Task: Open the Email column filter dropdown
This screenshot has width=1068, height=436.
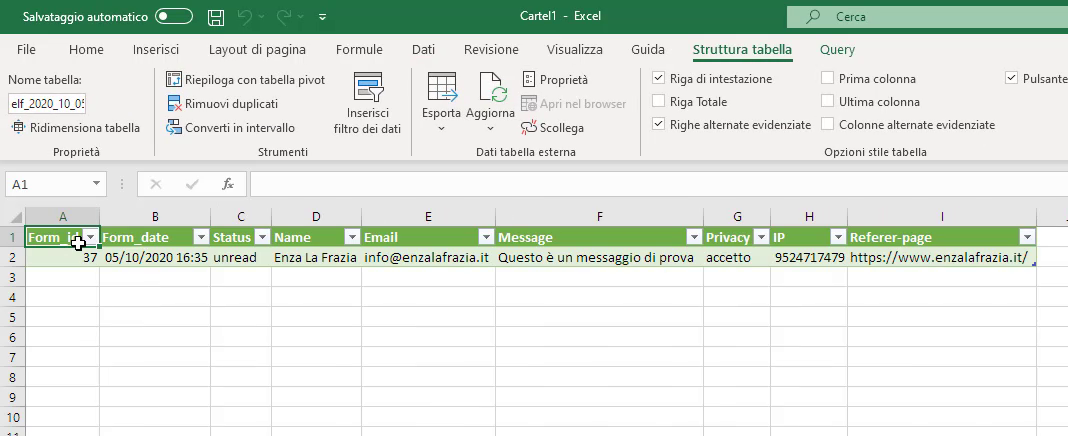Action: [x=485, y=237]
